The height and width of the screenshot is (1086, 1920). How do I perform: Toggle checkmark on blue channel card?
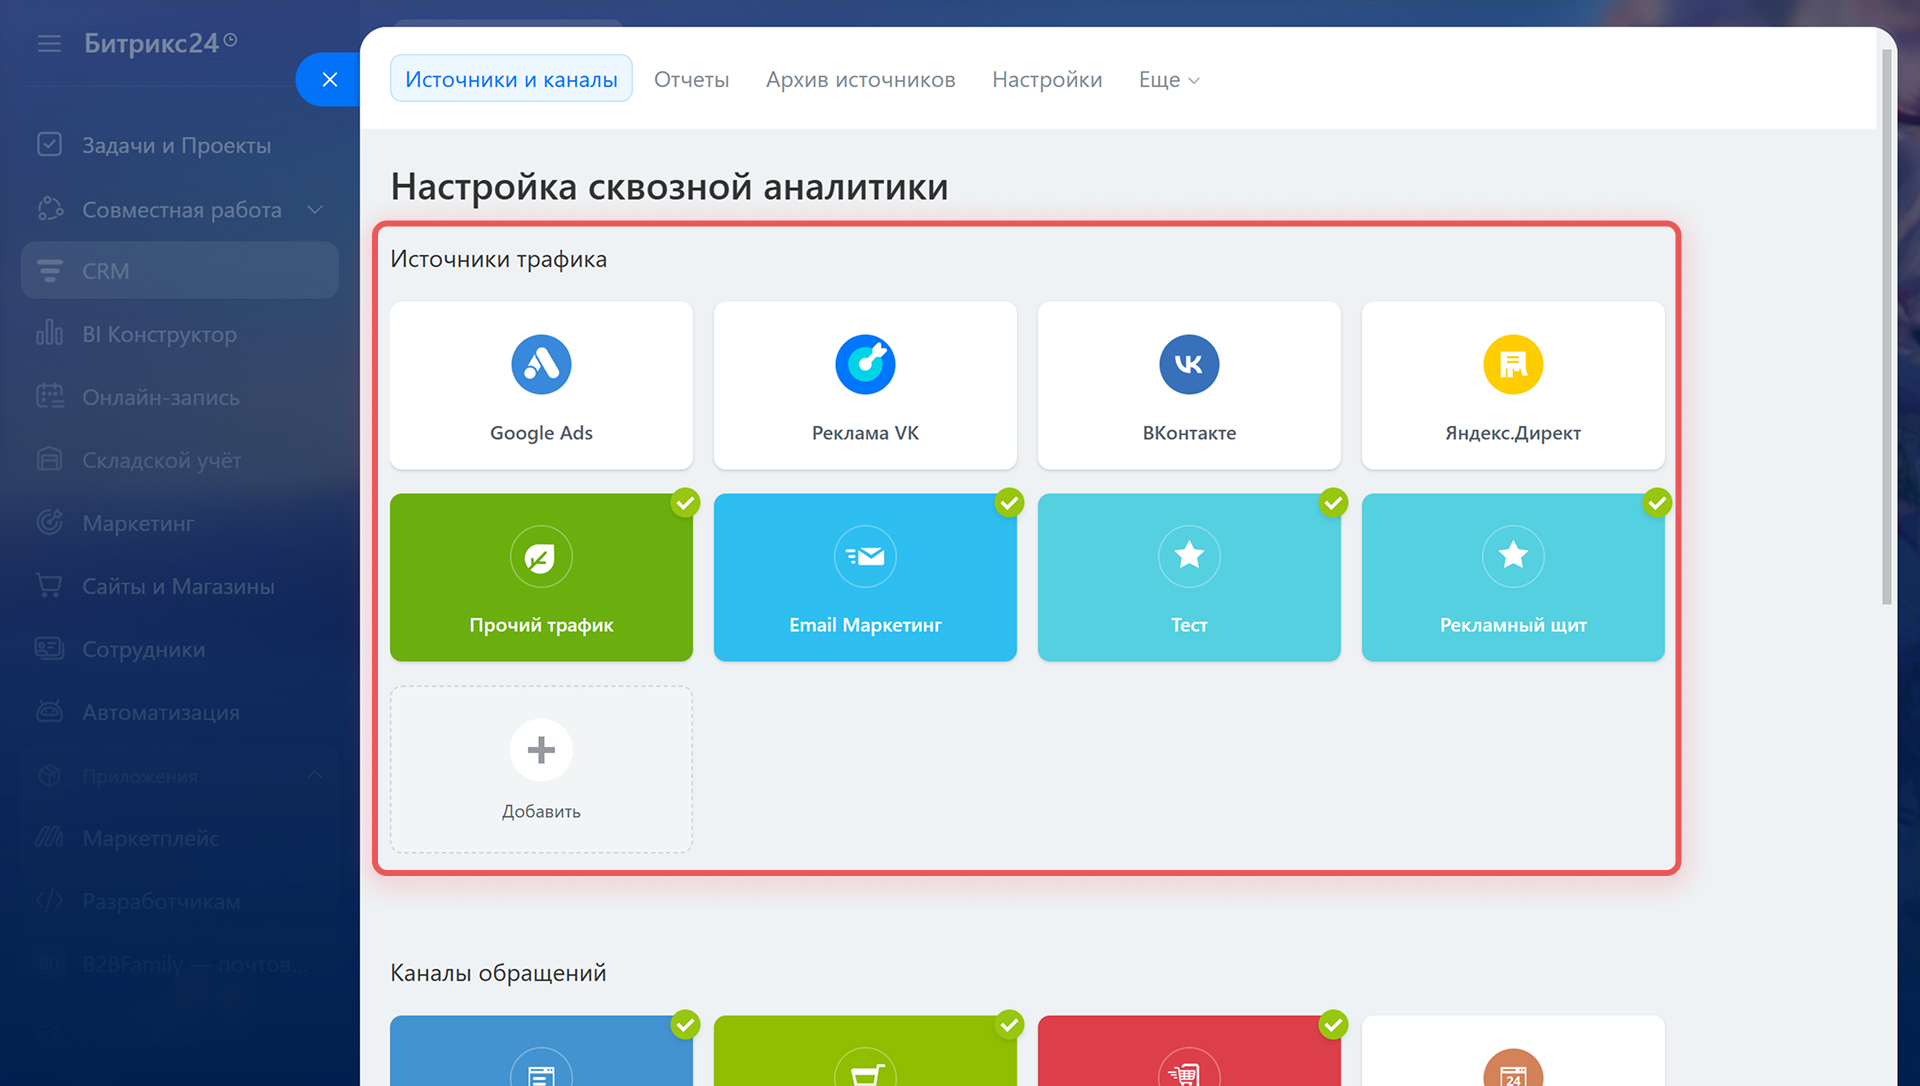click(685, 1024)
